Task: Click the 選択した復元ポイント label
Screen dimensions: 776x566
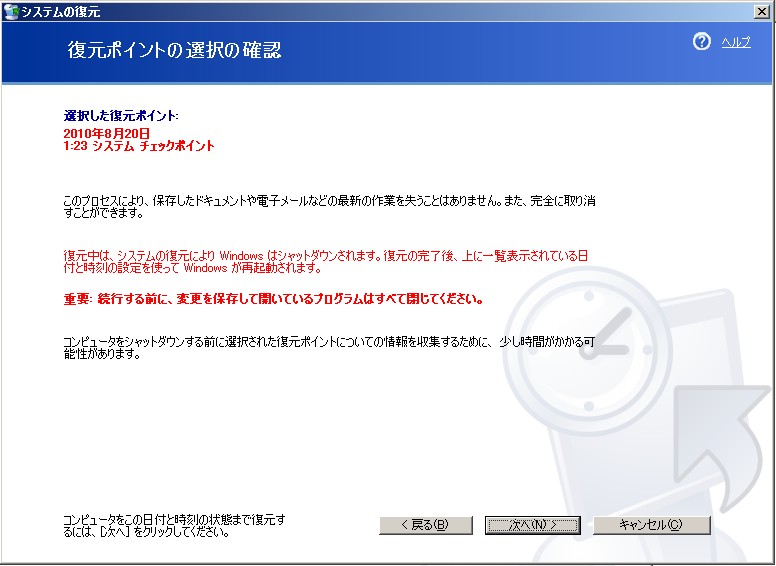Action: (121, 116)
